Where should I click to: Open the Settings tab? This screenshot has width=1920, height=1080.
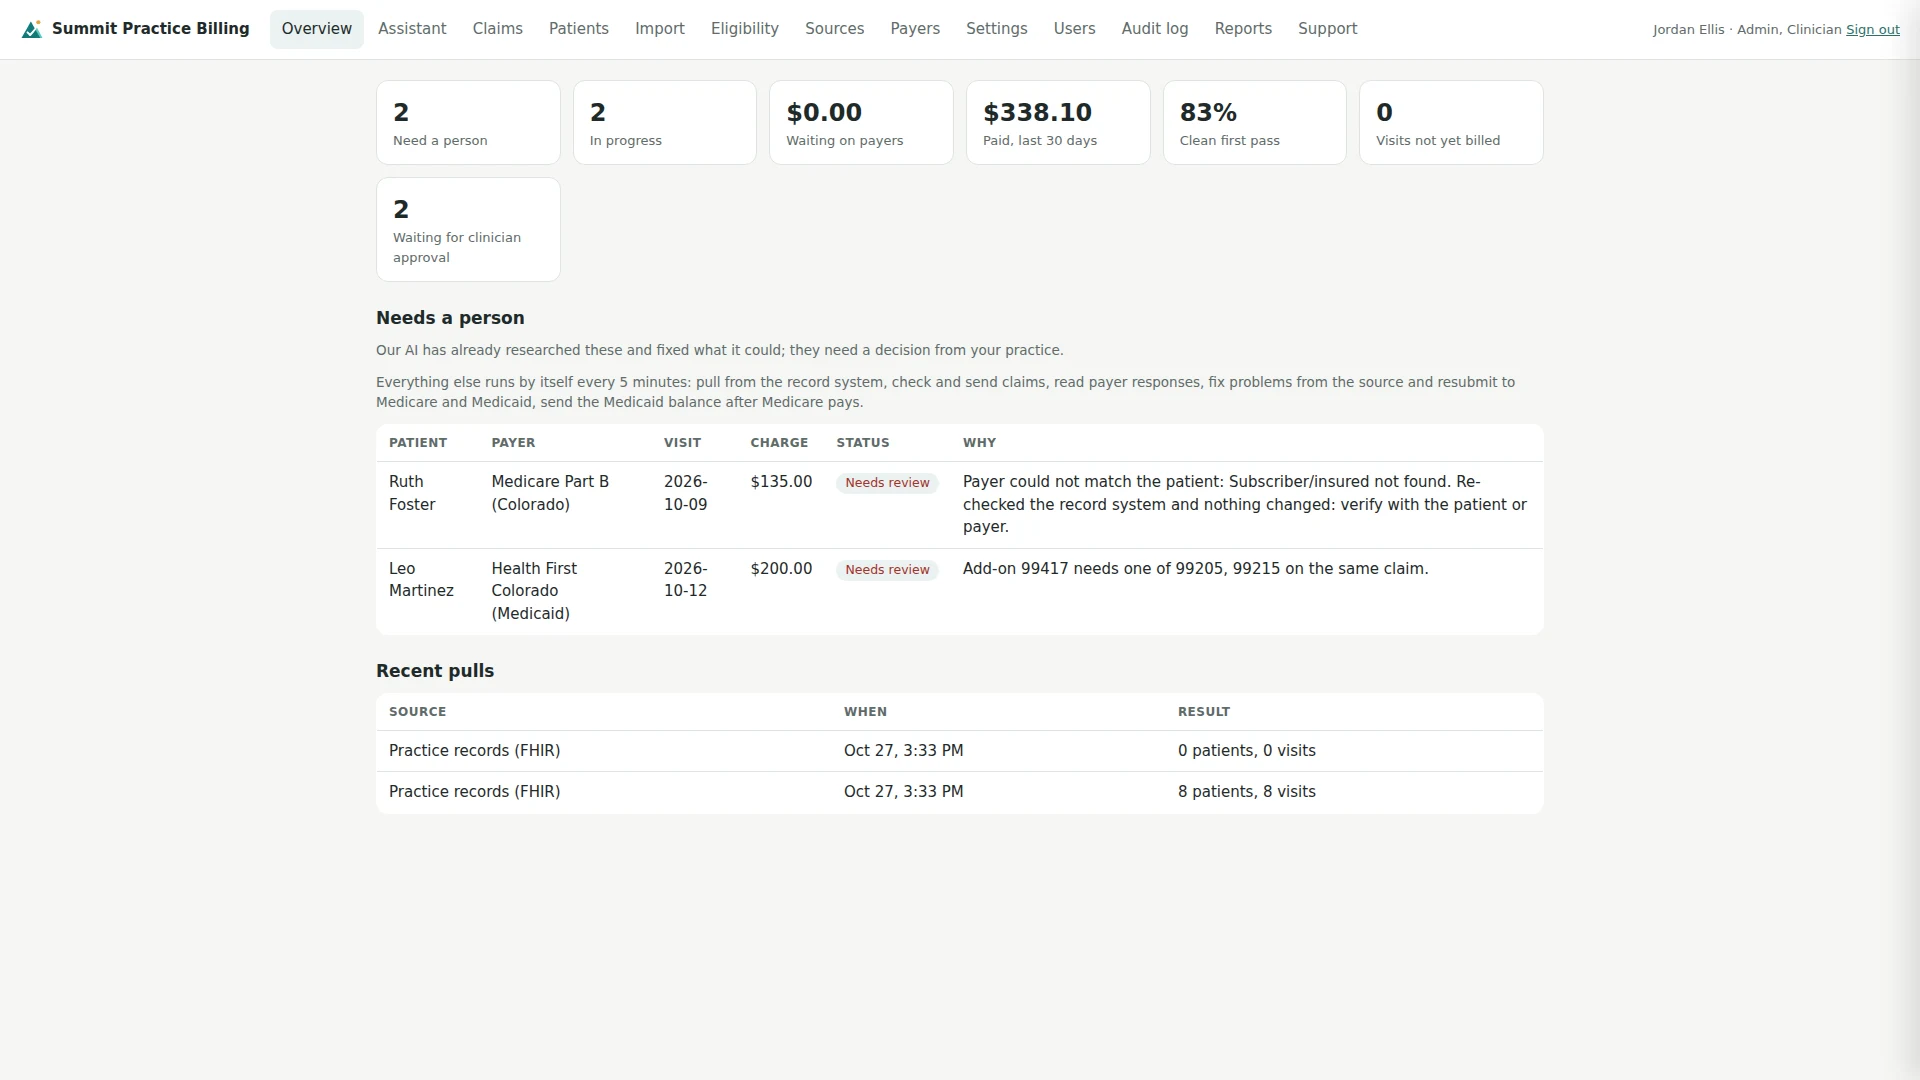click(996, 29)
